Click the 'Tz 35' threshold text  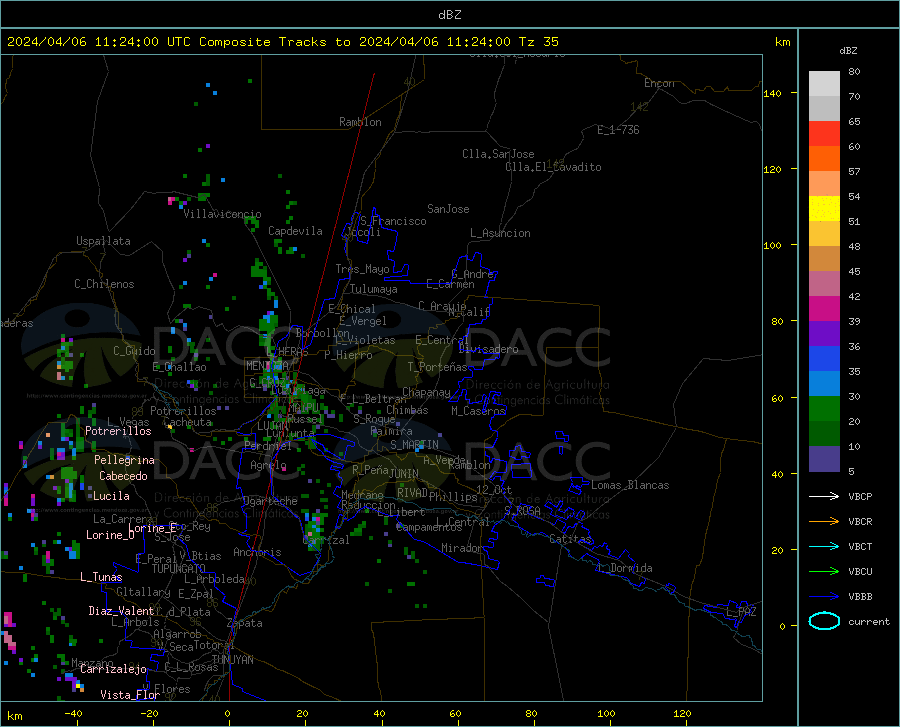click(538, 42)
